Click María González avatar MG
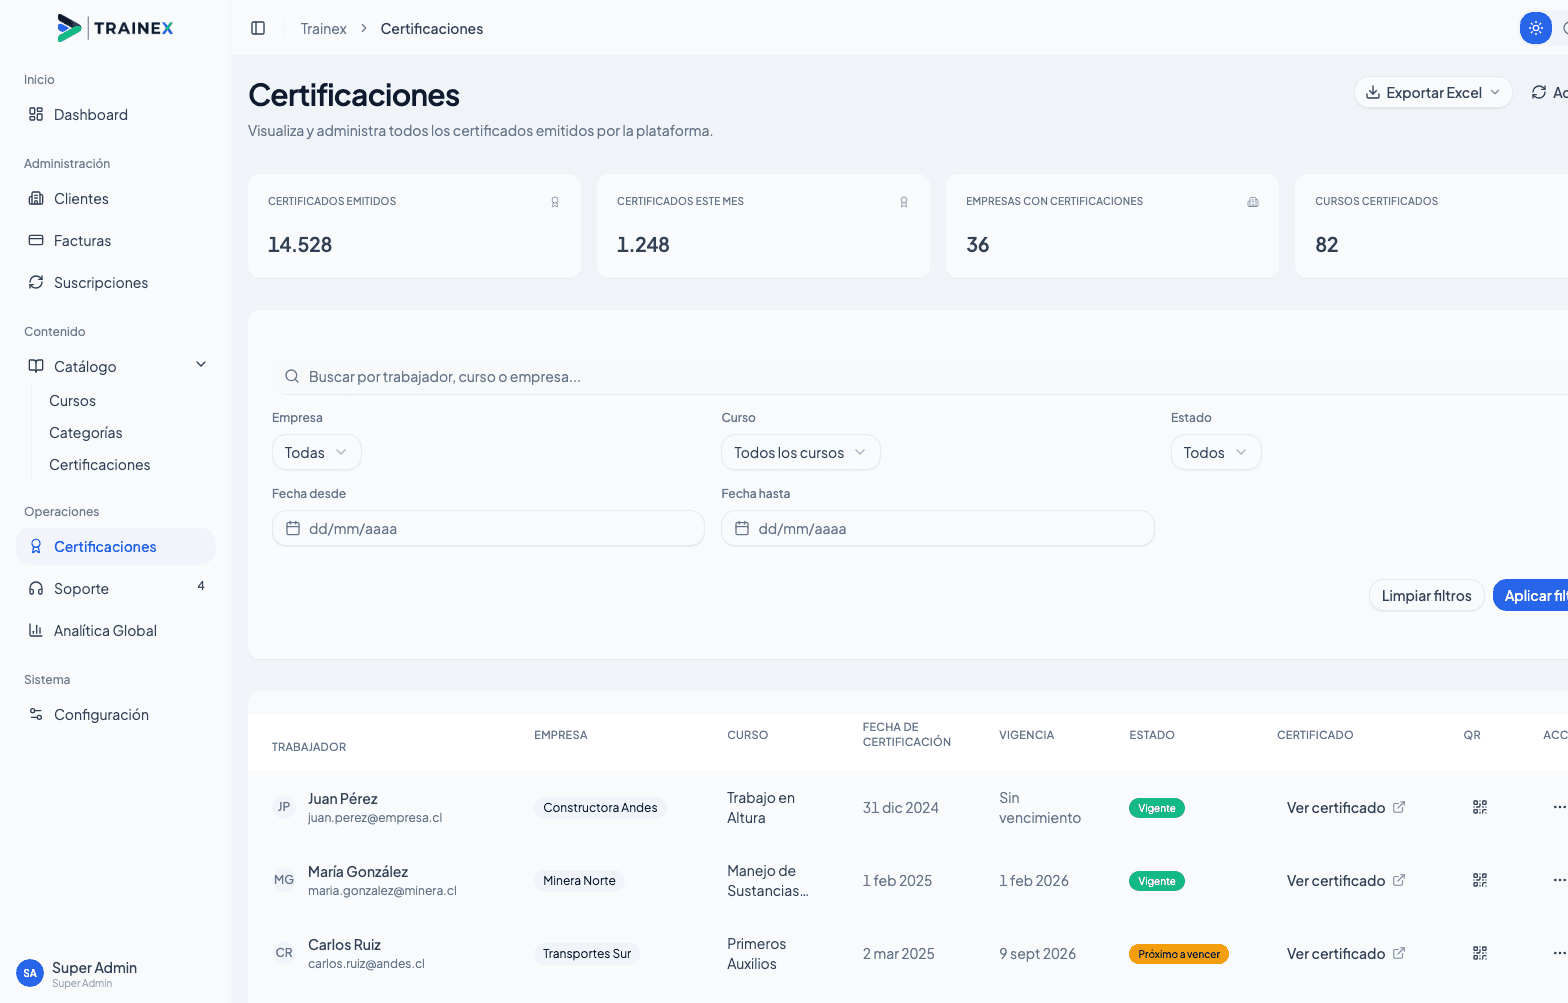Viewport: 1568px width, 1003px height. 284,880
